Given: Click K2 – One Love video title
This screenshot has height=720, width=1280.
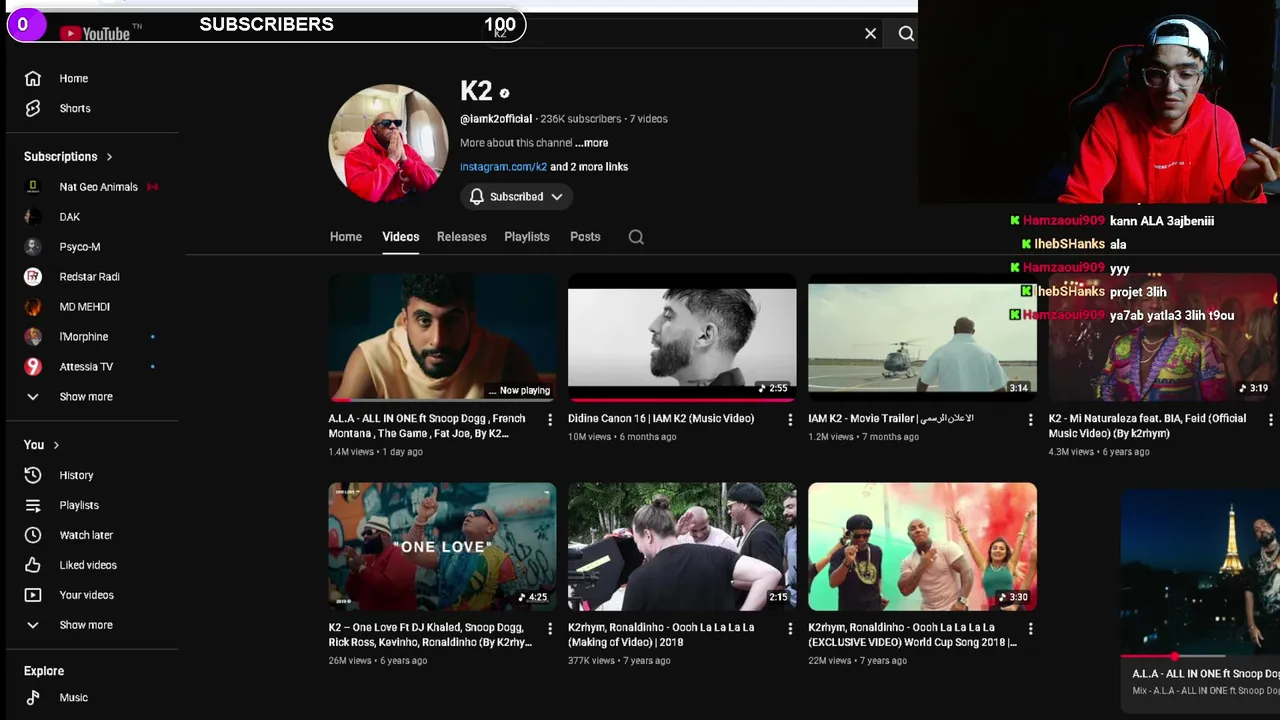Looking at the screenshot, I should (x=431, y=635).
